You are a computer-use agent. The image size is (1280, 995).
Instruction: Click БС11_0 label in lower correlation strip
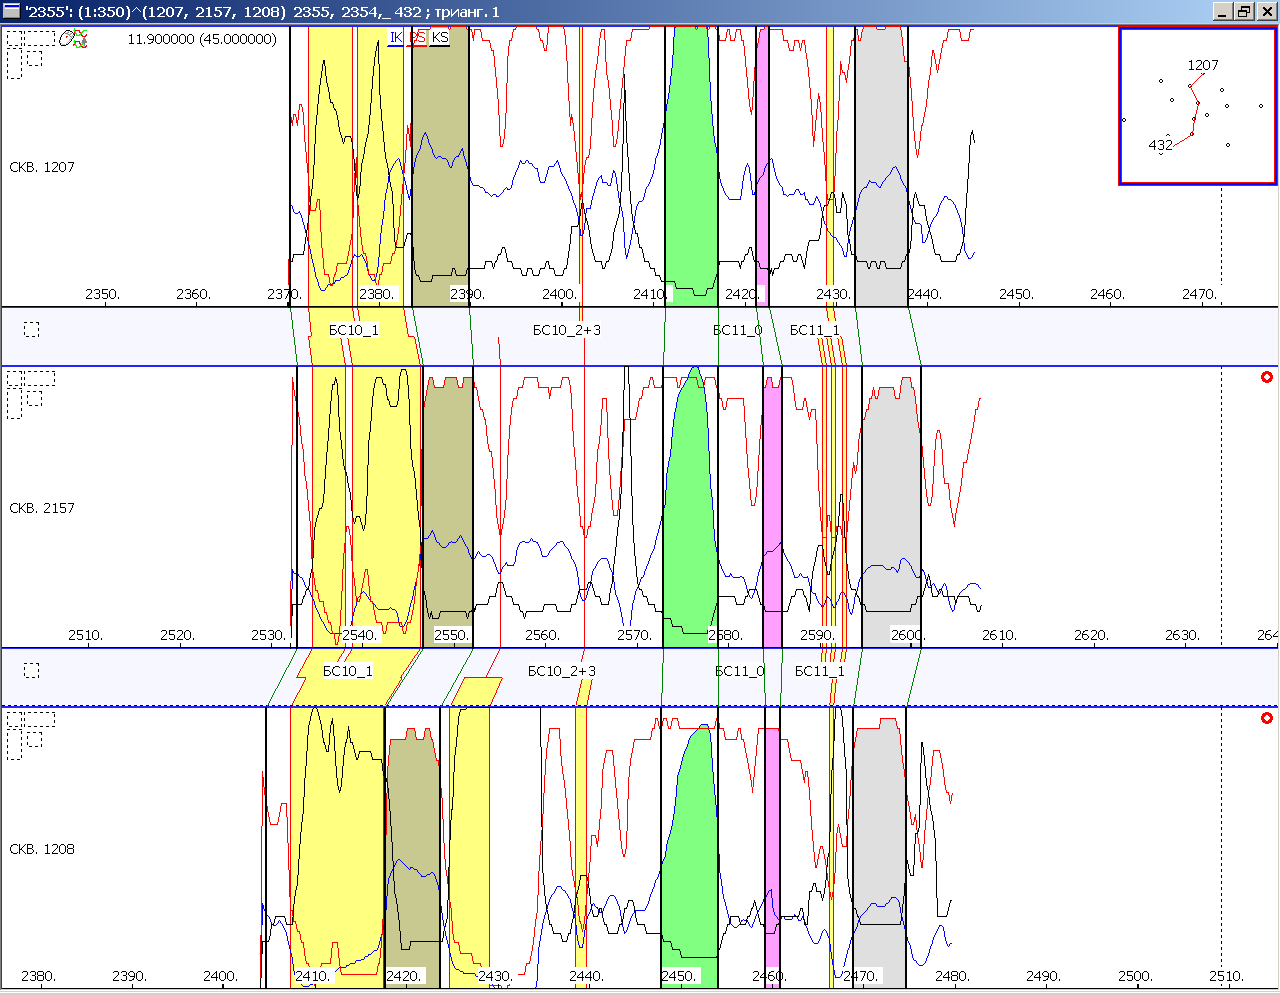click(x=740, y=671)
